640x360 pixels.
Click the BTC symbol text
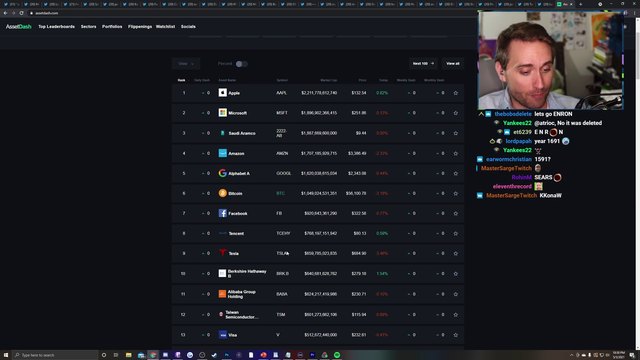coord(280,193)
